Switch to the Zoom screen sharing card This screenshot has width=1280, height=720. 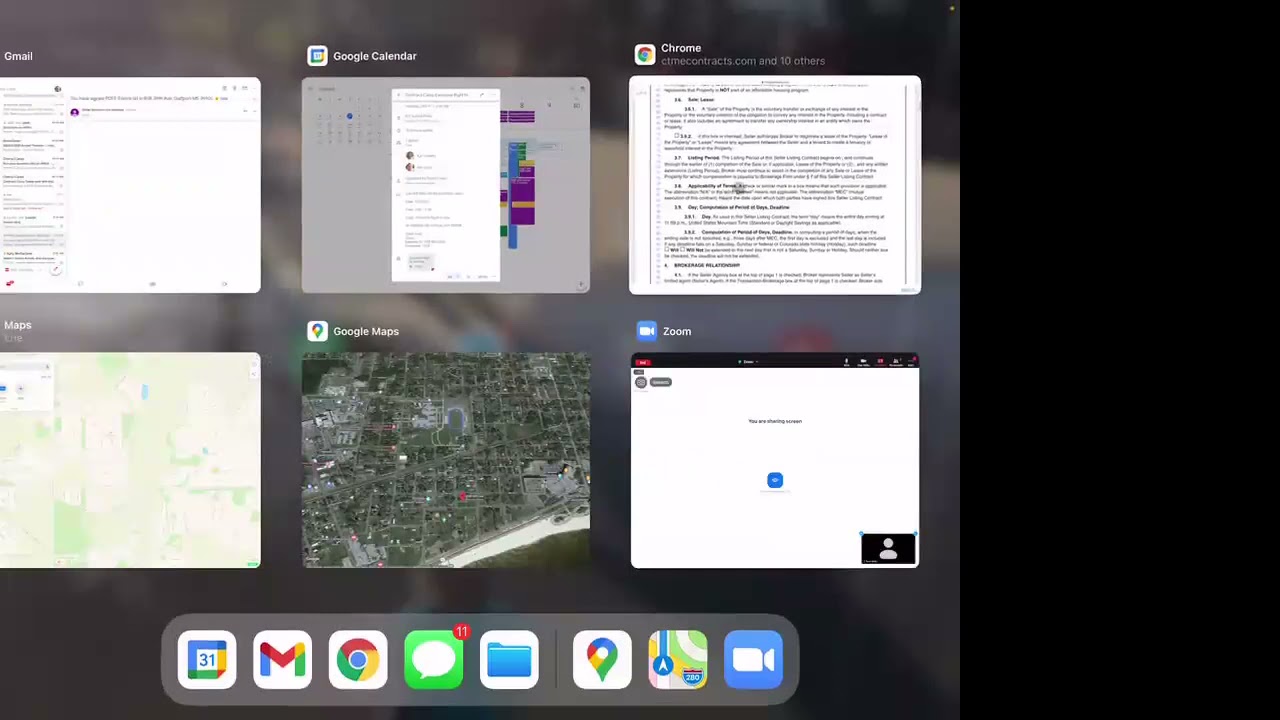[x=775, y=460]
